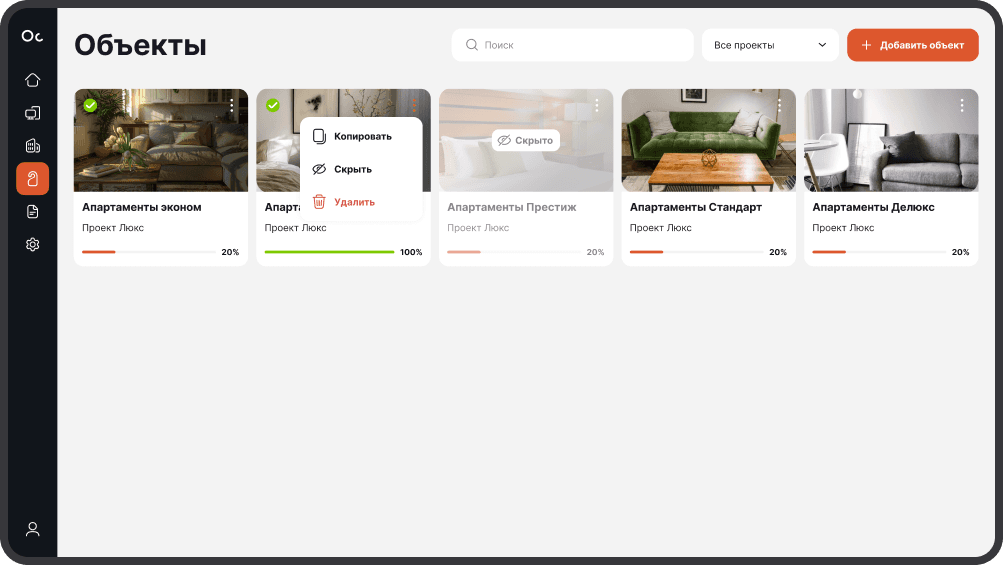
Task: Open Settings gear in sidebar
Action: click(32, 244)
